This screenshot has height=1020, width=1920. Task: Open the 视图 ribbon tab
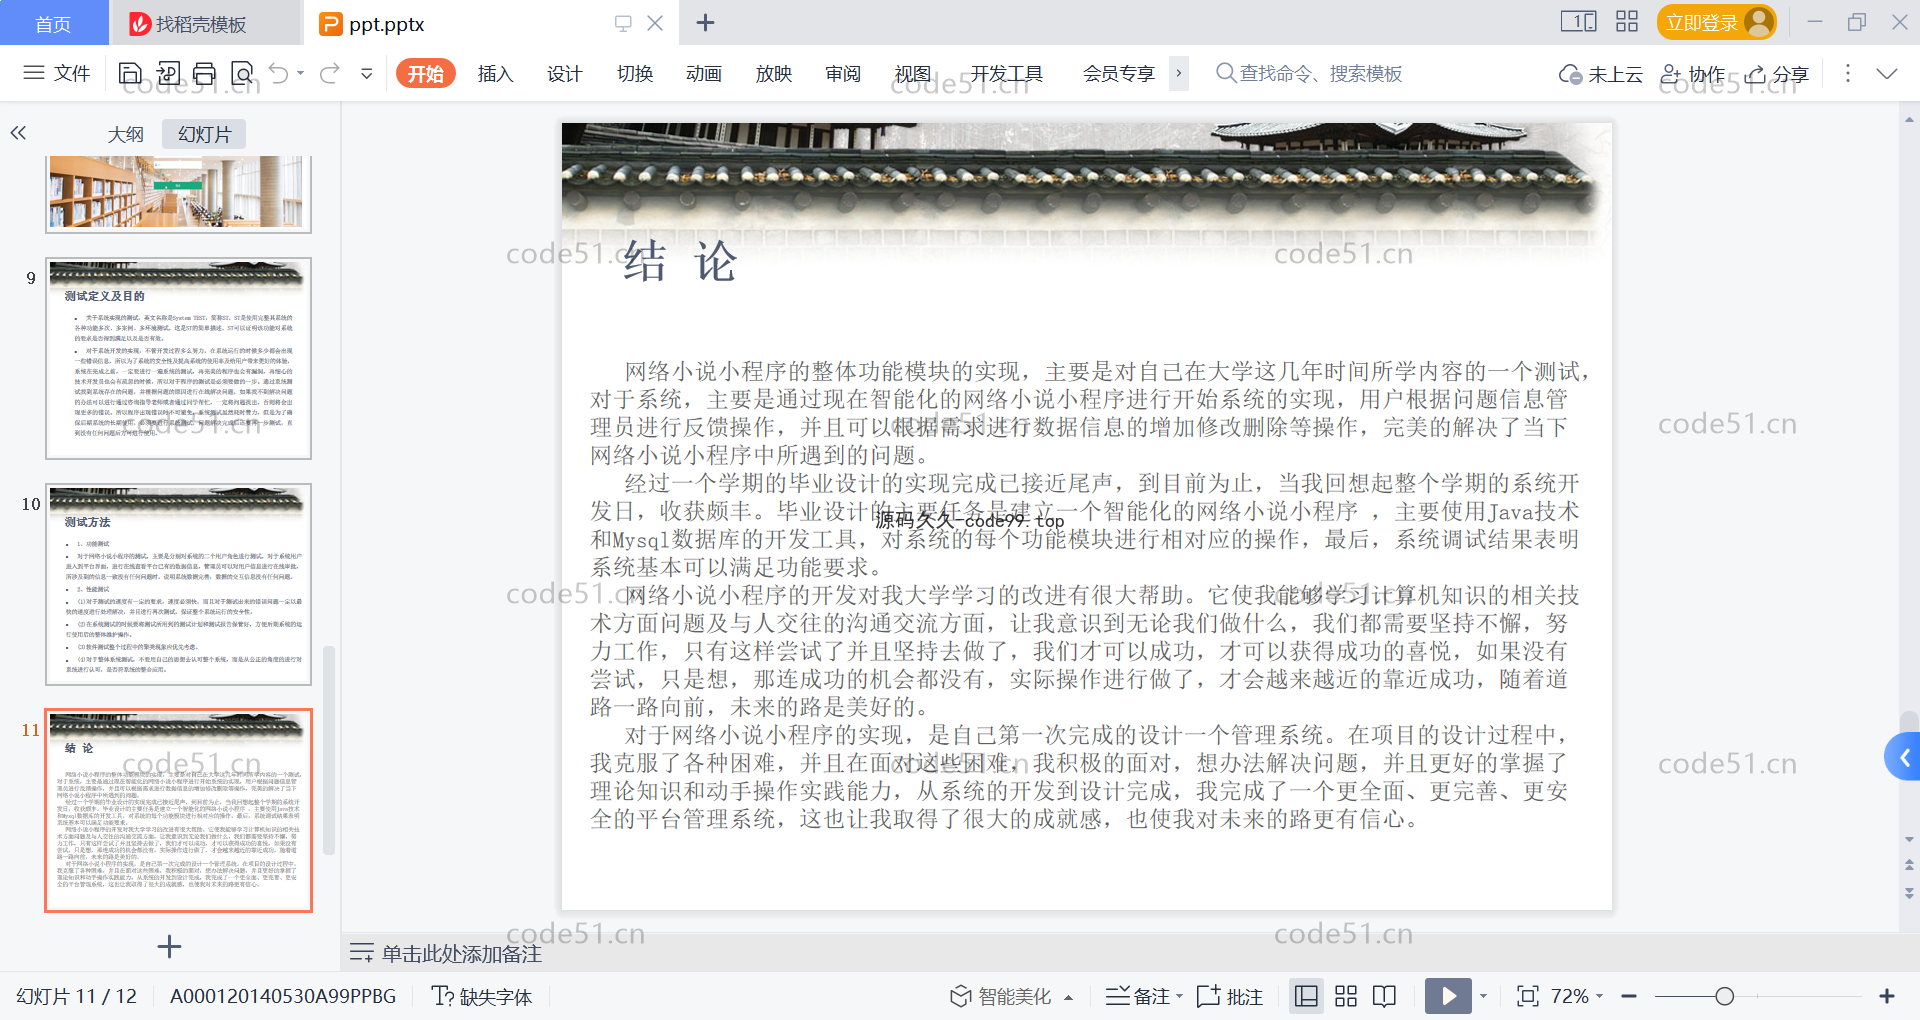click(912, 73)
